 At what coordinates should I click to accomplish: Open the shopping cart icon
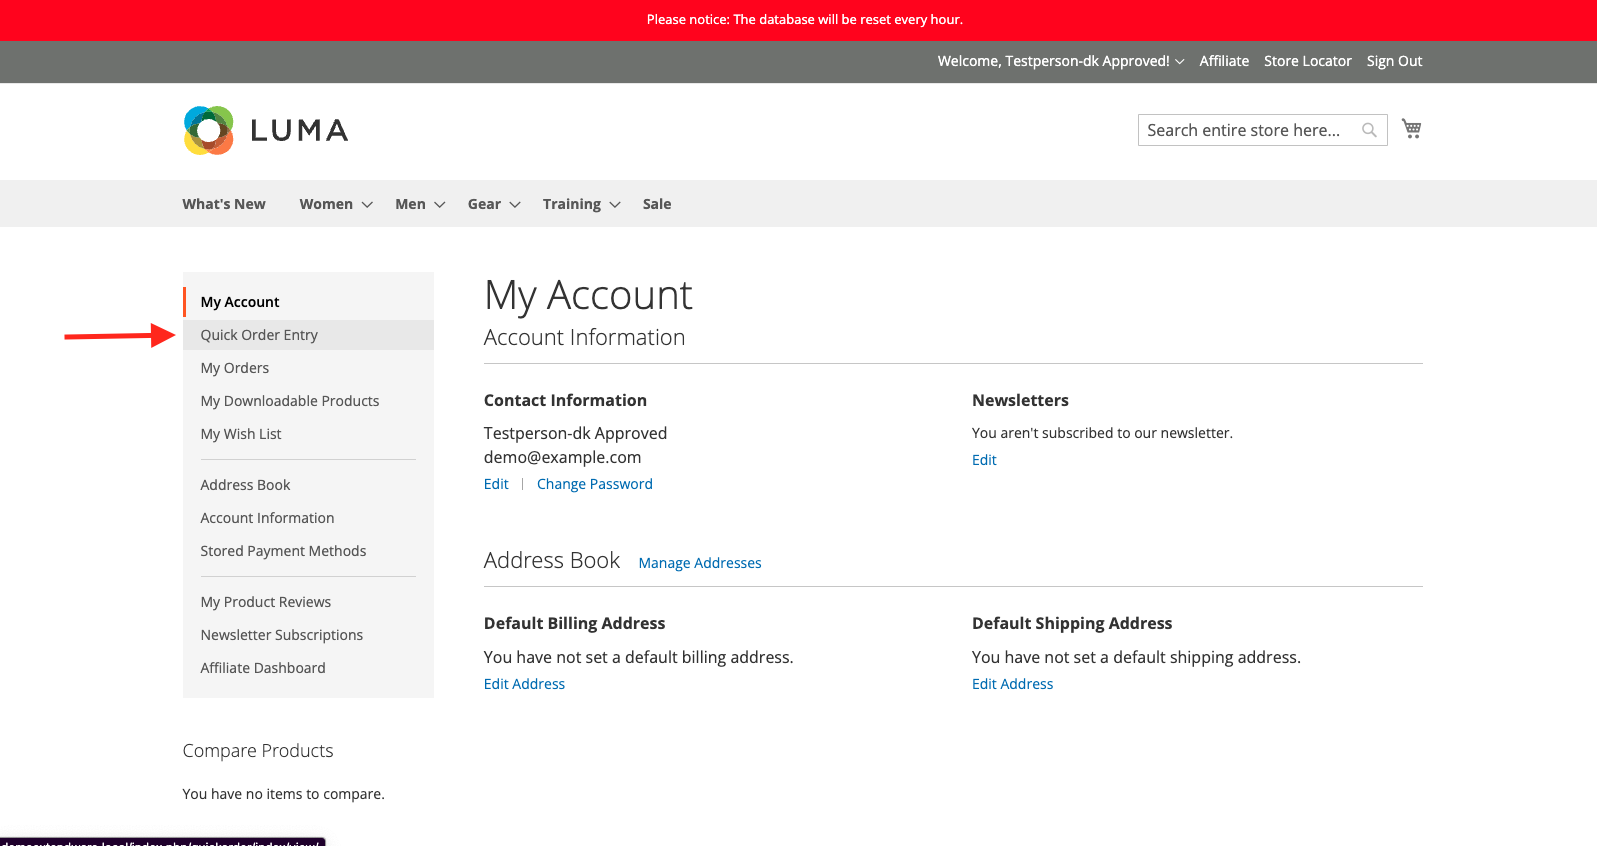(1411, 129)
